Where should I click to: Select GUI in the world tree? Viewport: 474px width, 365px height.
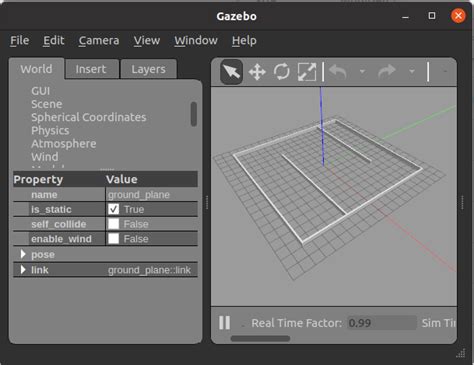pos(41,91)
